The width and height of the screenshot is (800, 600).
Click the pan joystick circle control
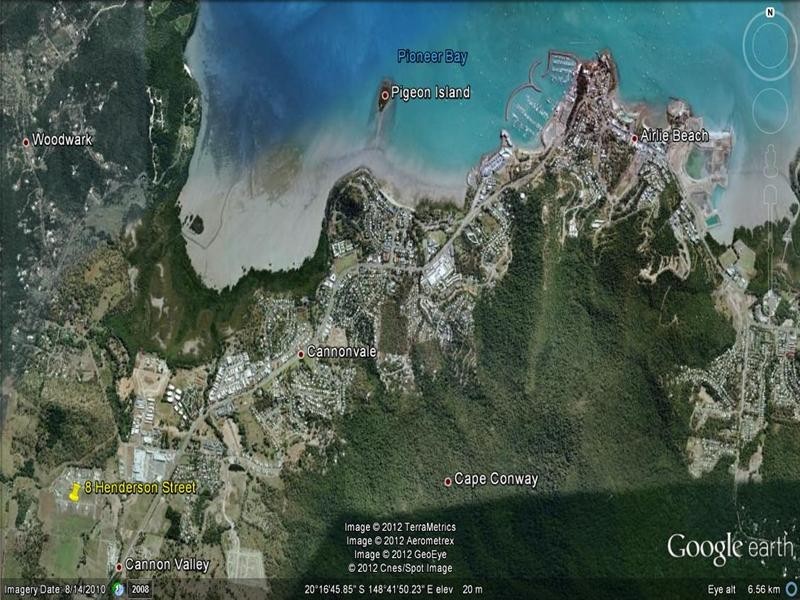pyautogui.click(x=770, y=109)
